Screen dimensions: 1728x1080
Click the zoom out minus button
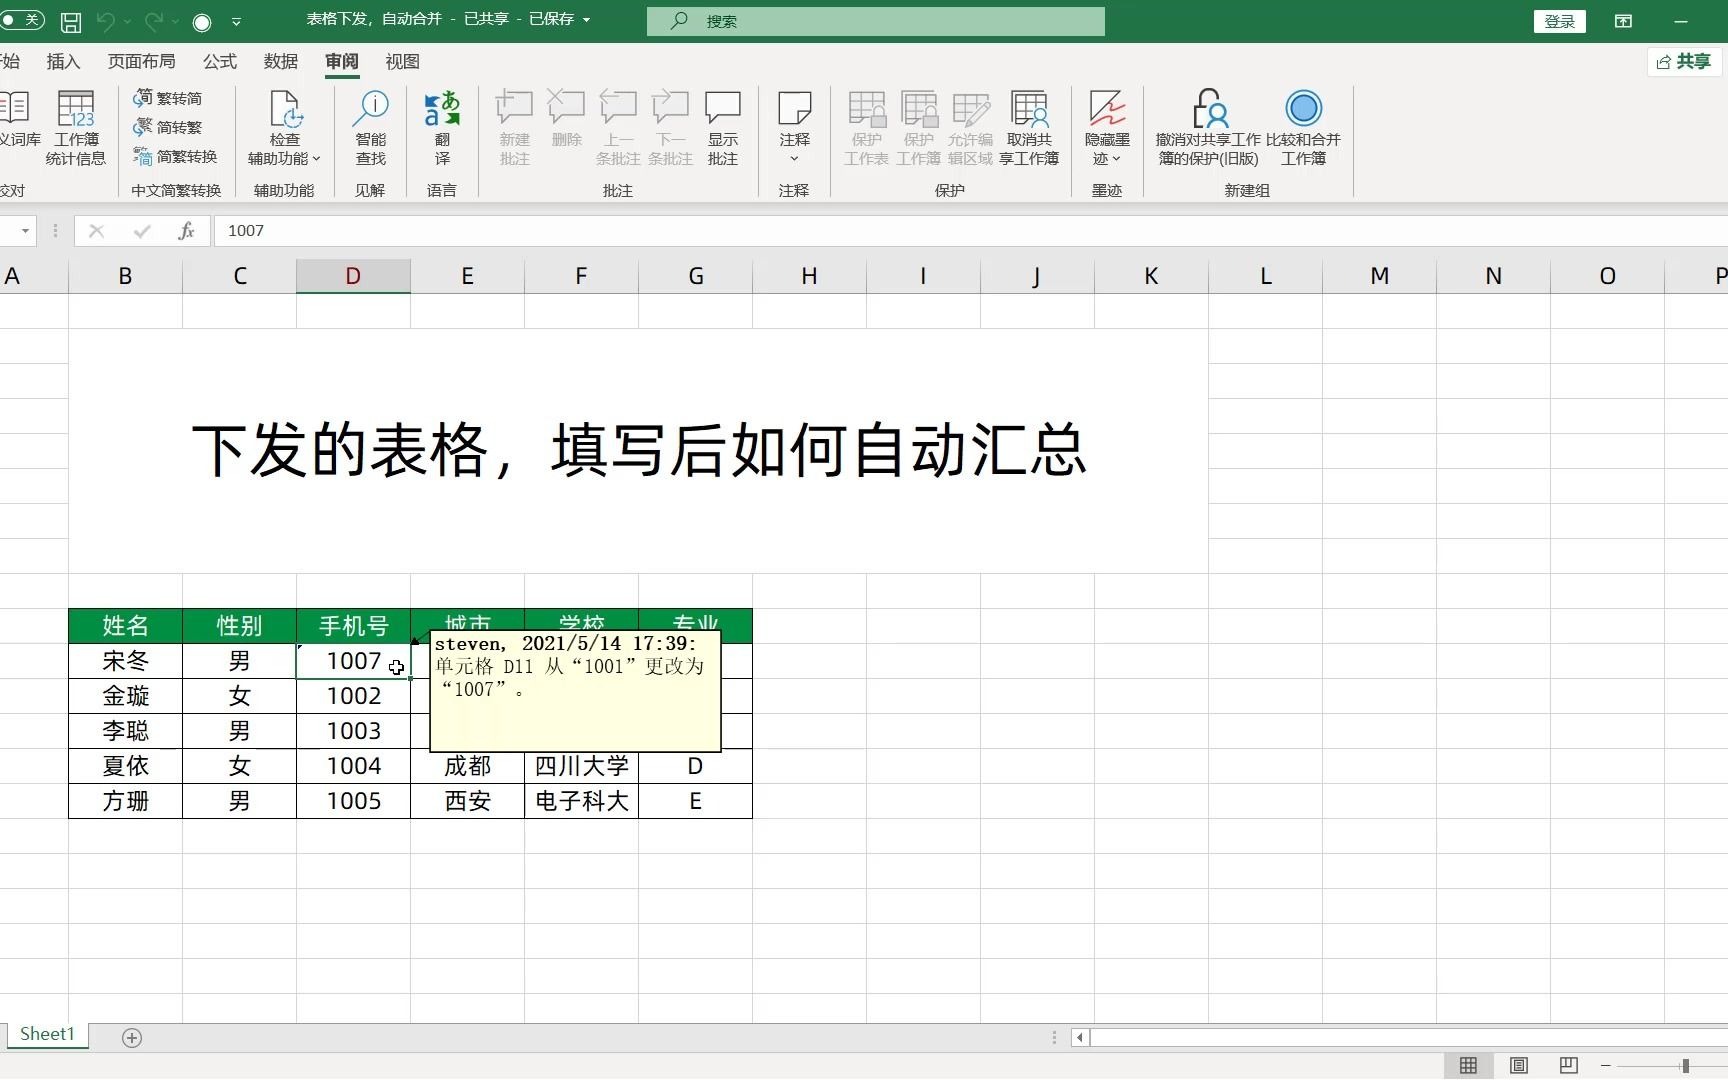pos(1605,1066)
